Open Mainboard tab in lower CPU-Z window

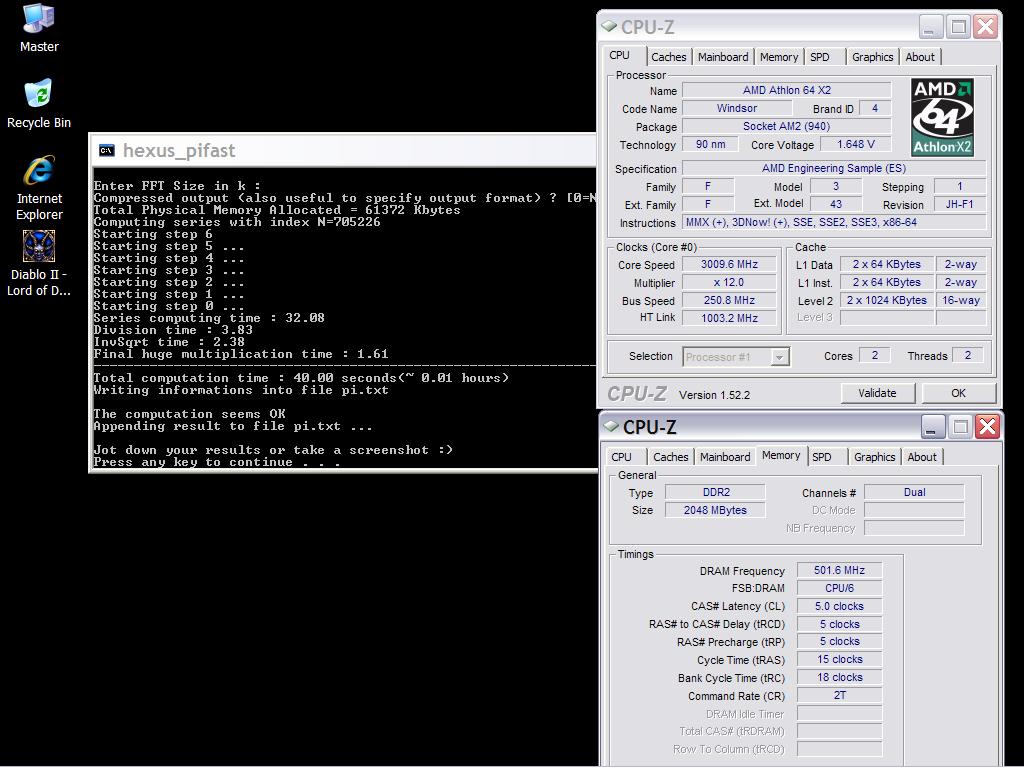tap(725, 457)
